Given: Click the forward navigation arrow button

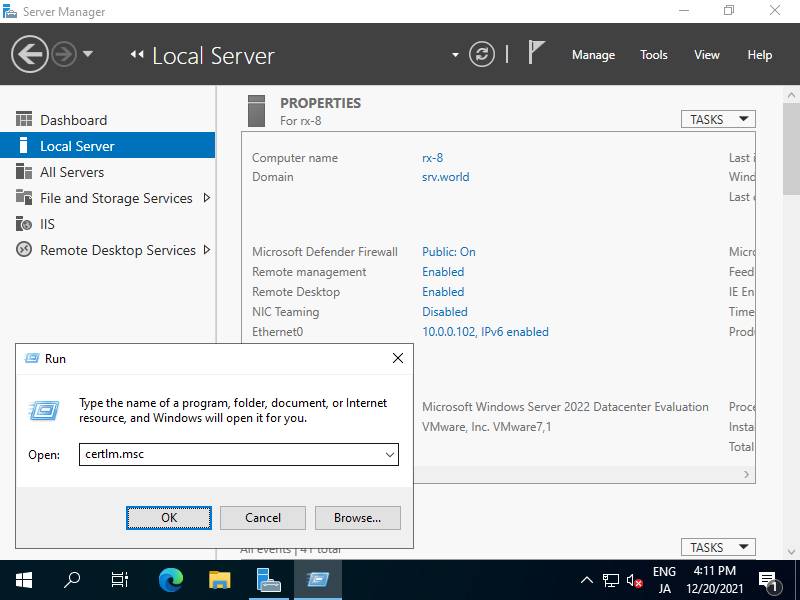Looking at the screenshot, I should [64, 54].
